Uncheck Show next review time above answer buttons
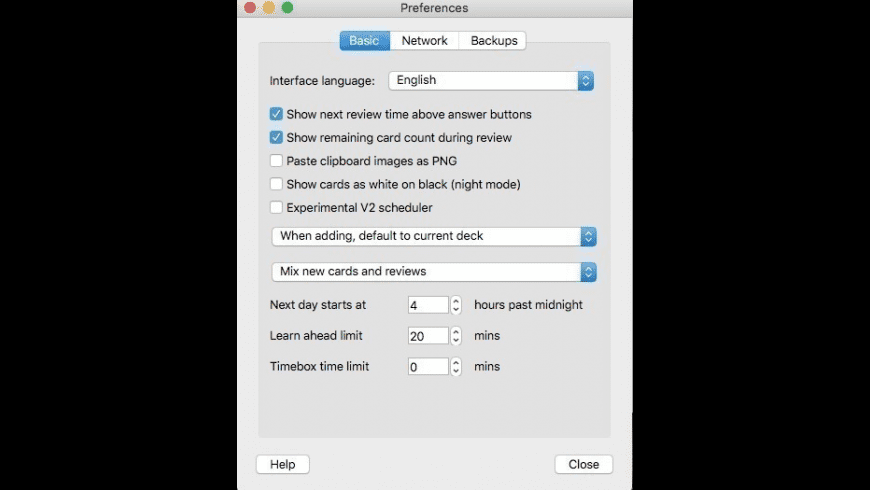The height and width of the screenshot is (490, 870). pos(276,114)
